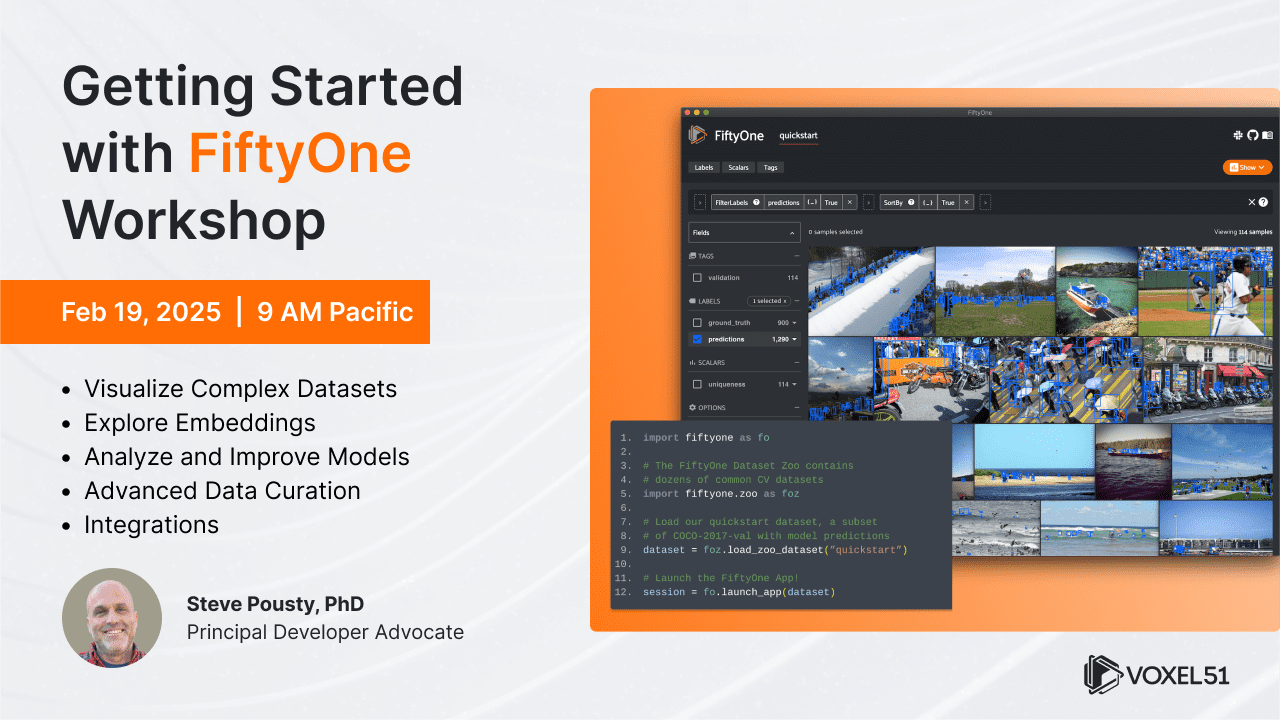Open the umbrella crosswalk sample image
Viewport: 1280px width, 720px height.
click(x=1065, y=379)
